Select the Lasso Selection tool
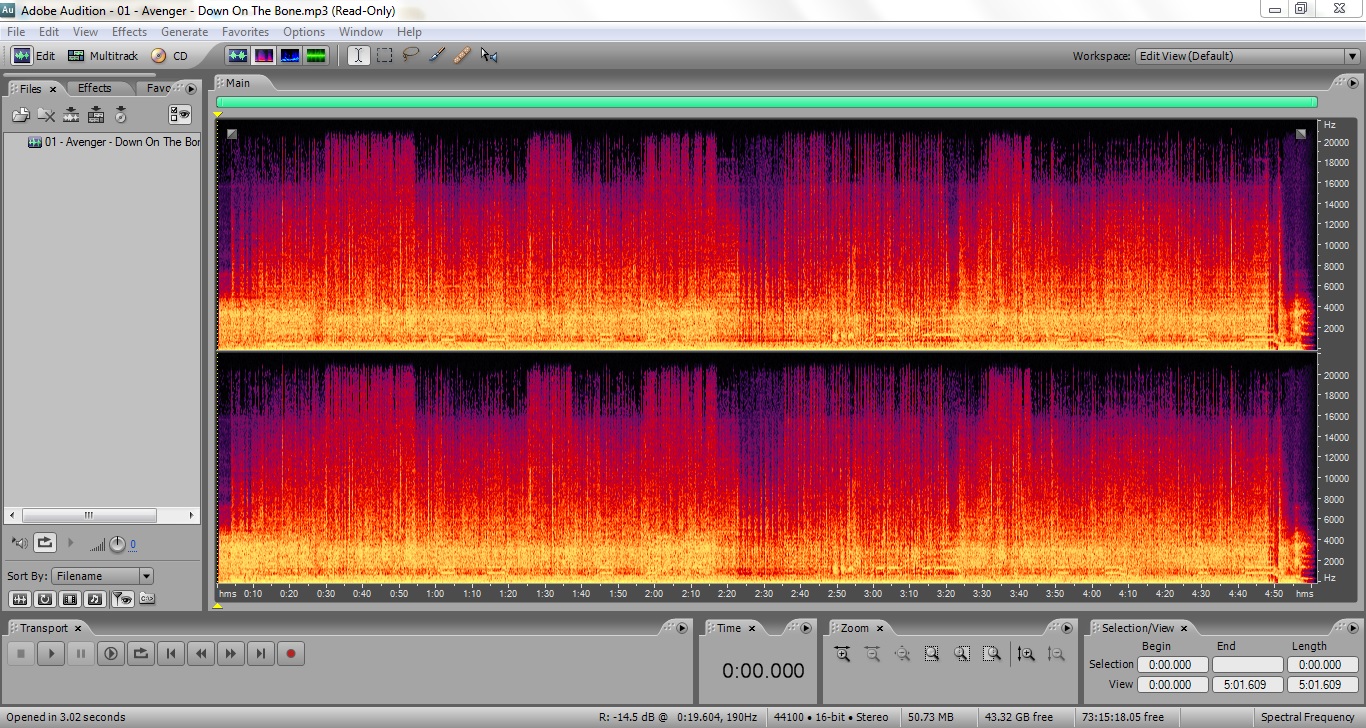Screen dimensions: 1366x728 coord(410,56)
